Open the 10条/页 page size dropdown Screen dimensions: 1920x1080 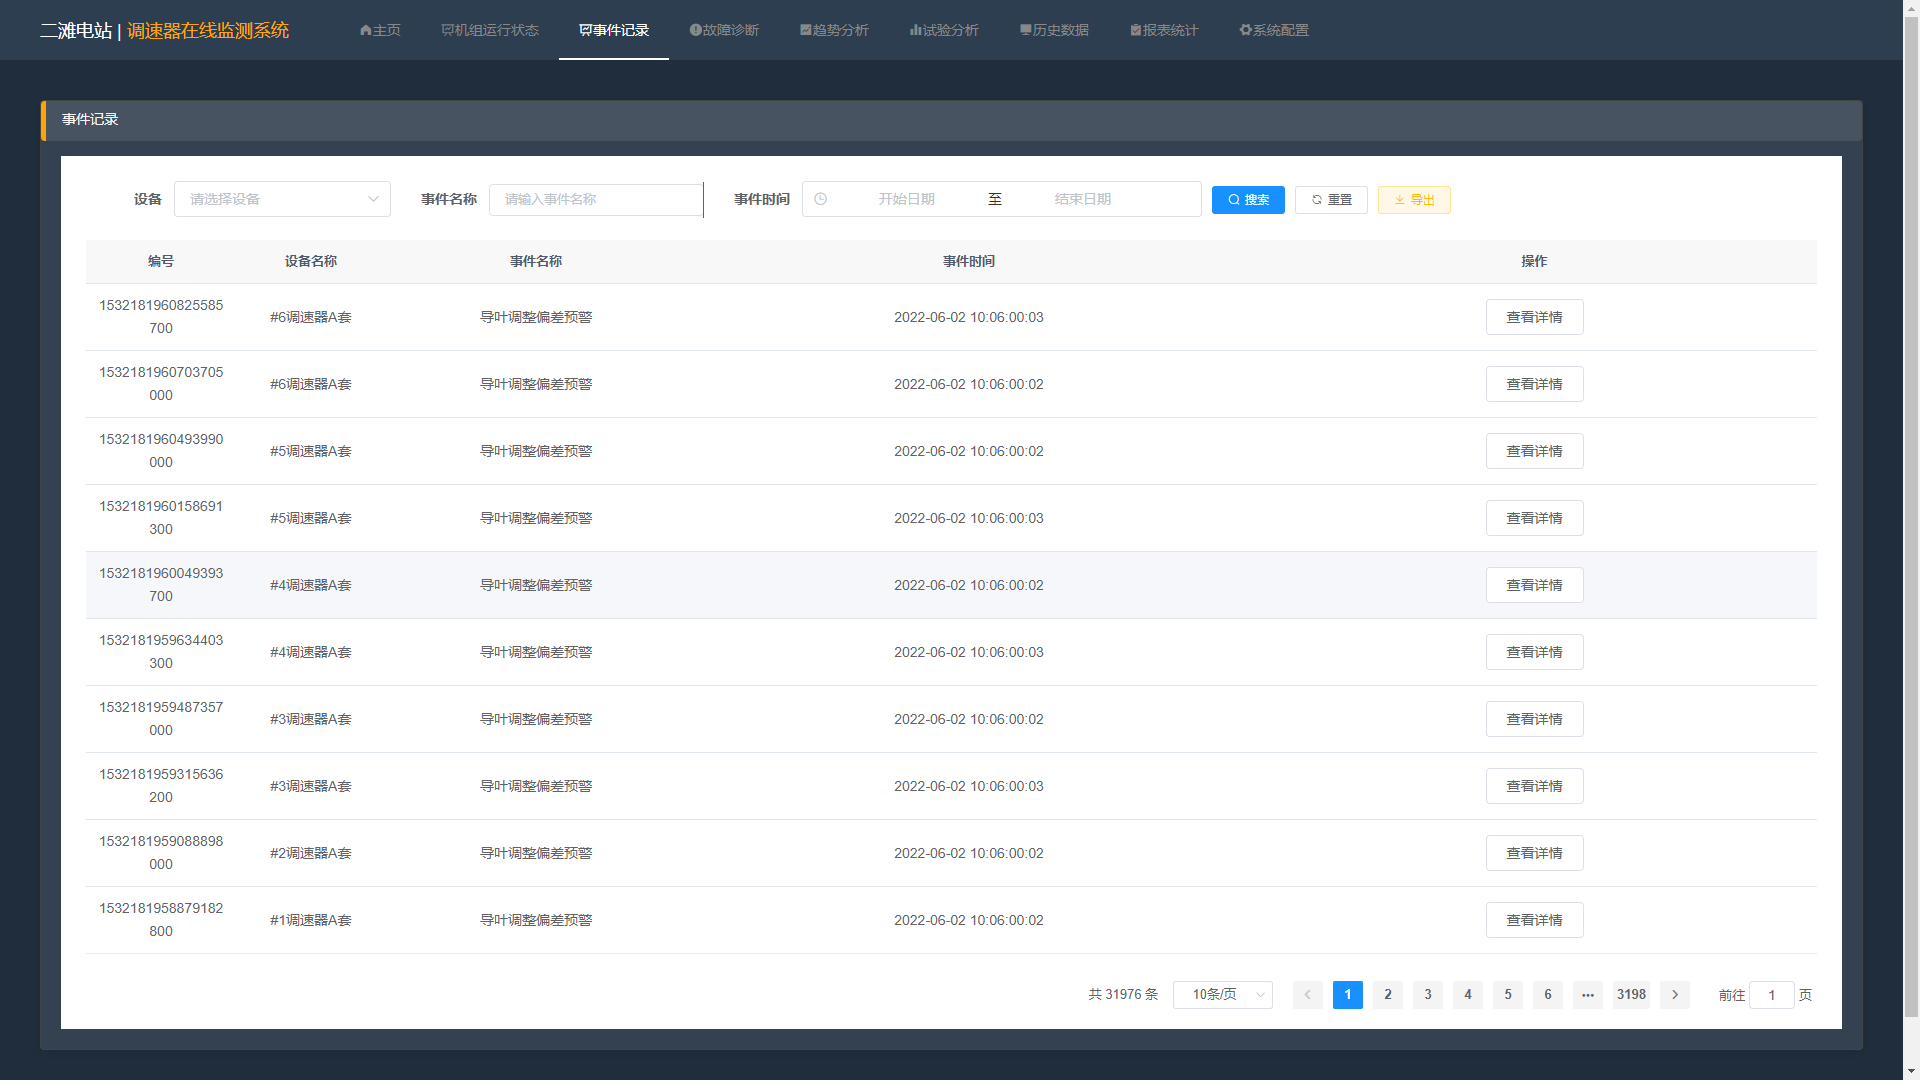[x=1222, y=995]
